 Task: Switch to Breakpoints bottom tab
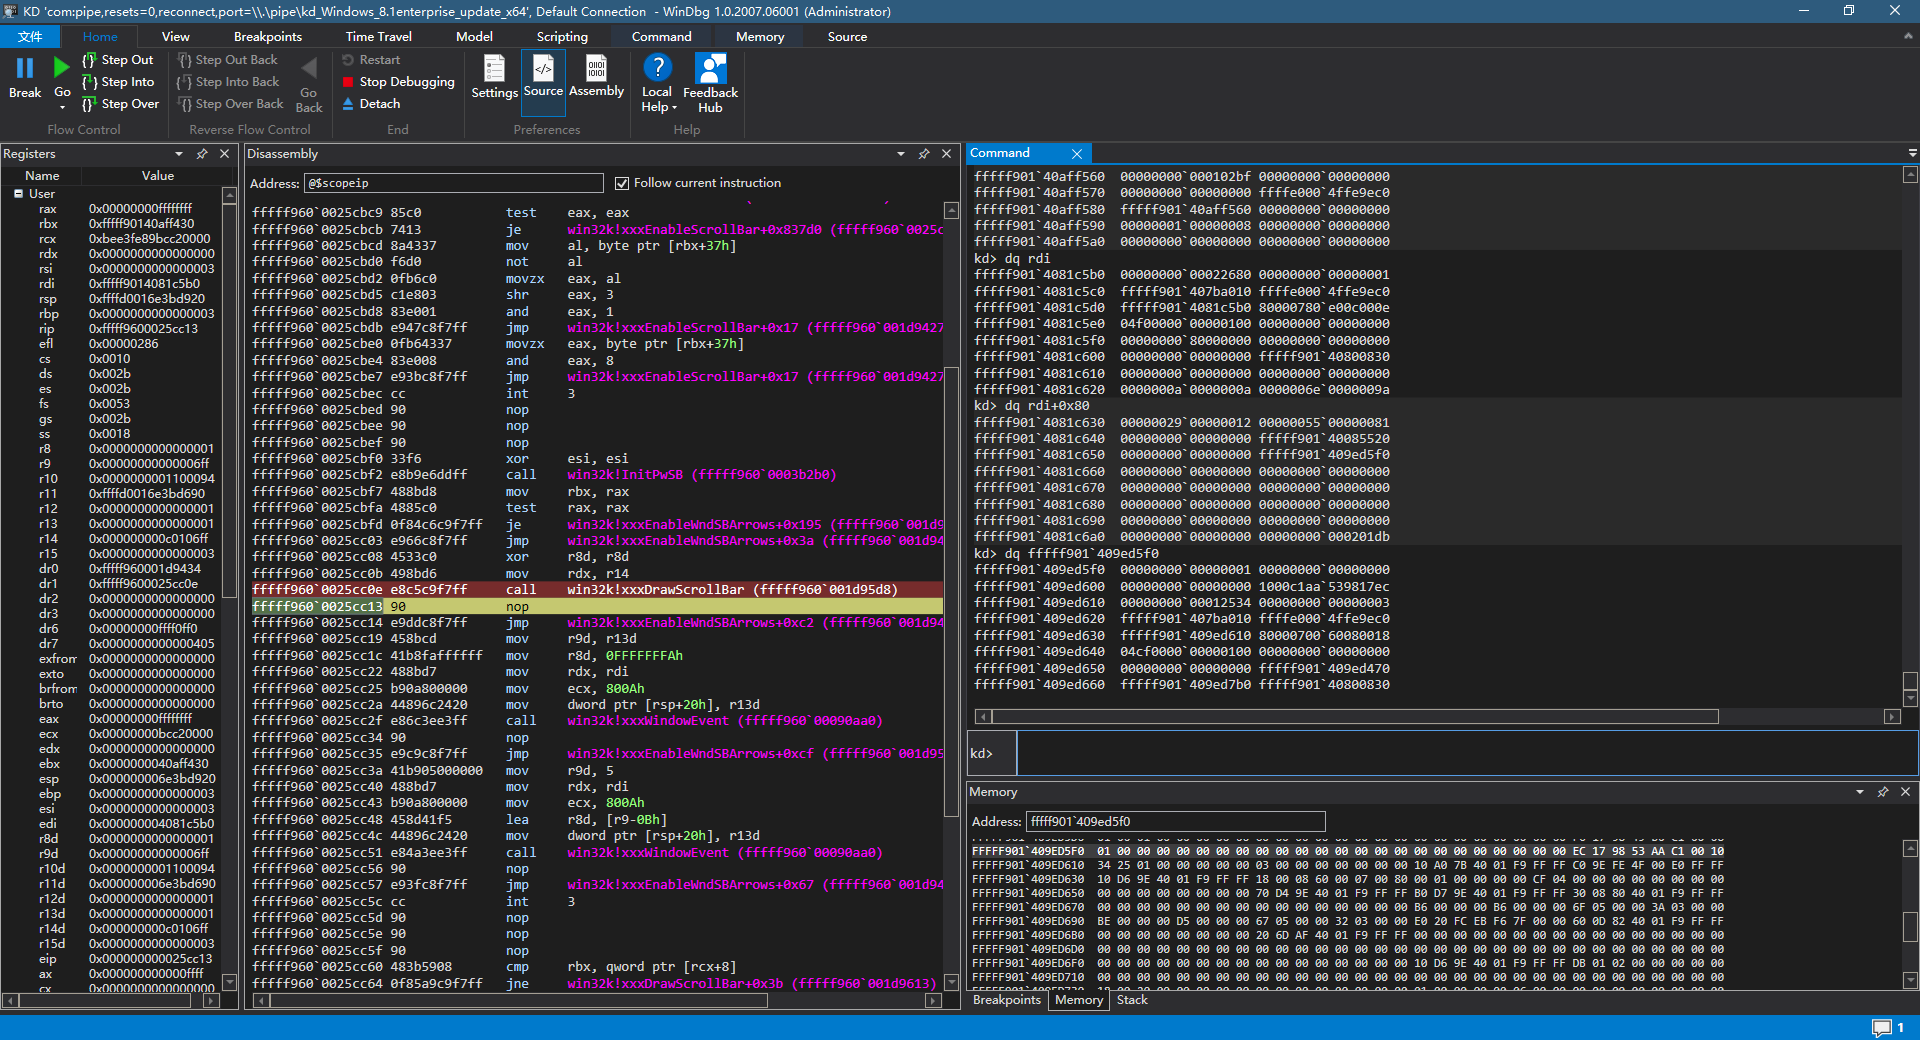coord(1007,1000)
